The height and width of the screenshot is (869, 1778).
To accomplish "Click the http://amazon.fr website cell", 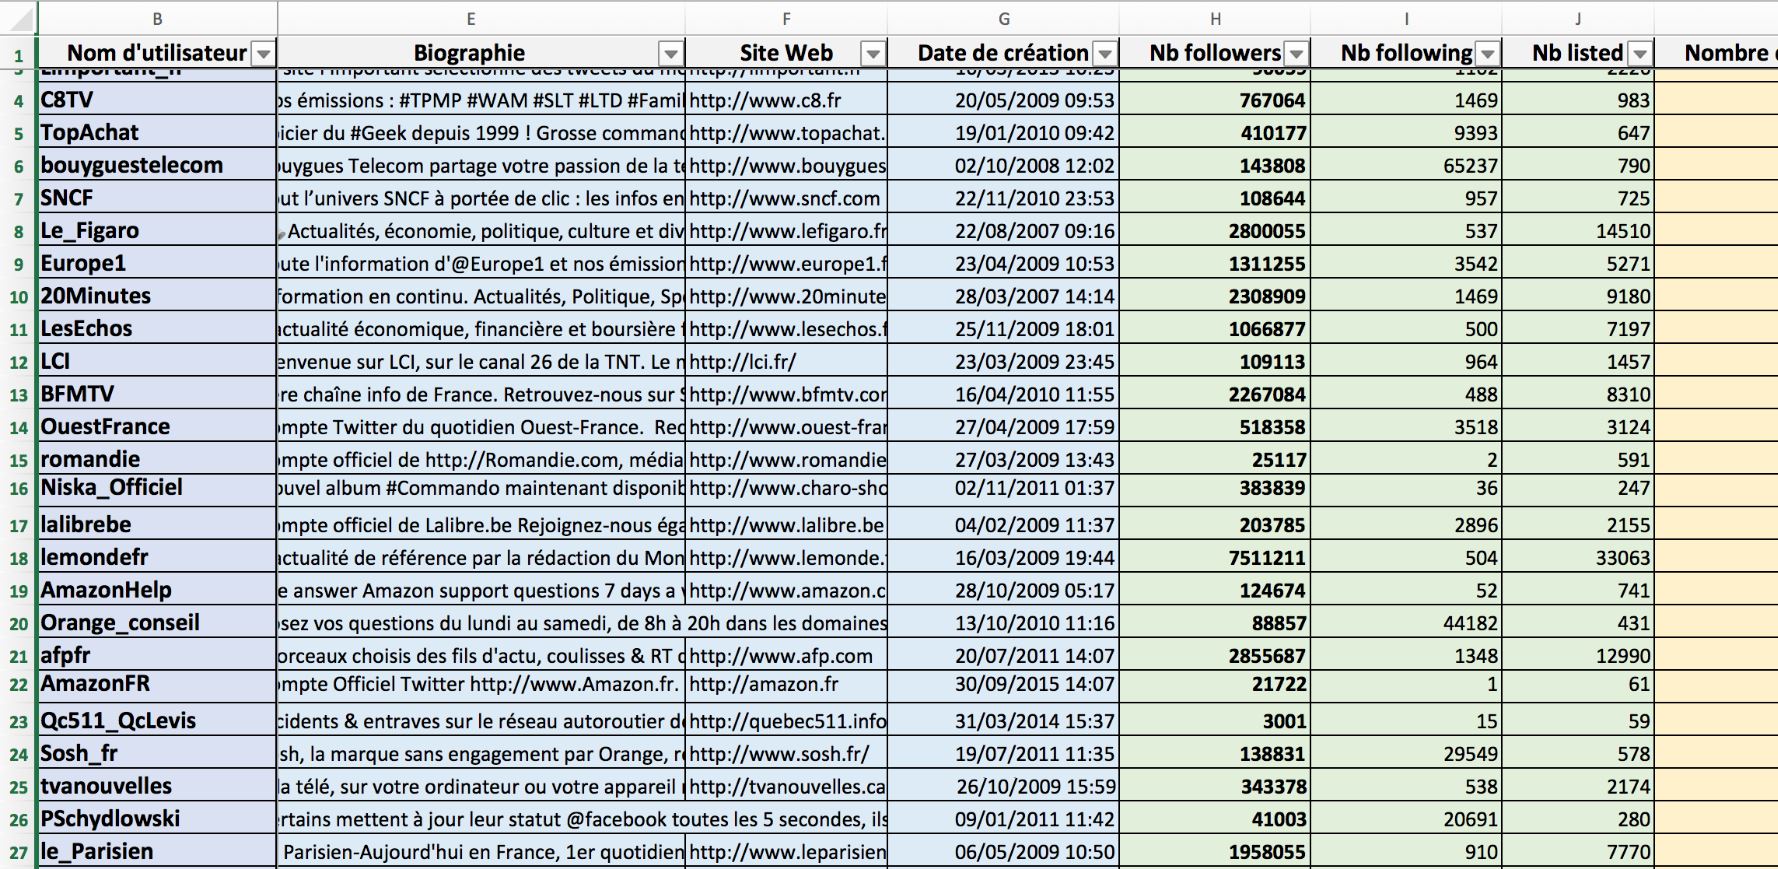I will [x=786, y=686].
